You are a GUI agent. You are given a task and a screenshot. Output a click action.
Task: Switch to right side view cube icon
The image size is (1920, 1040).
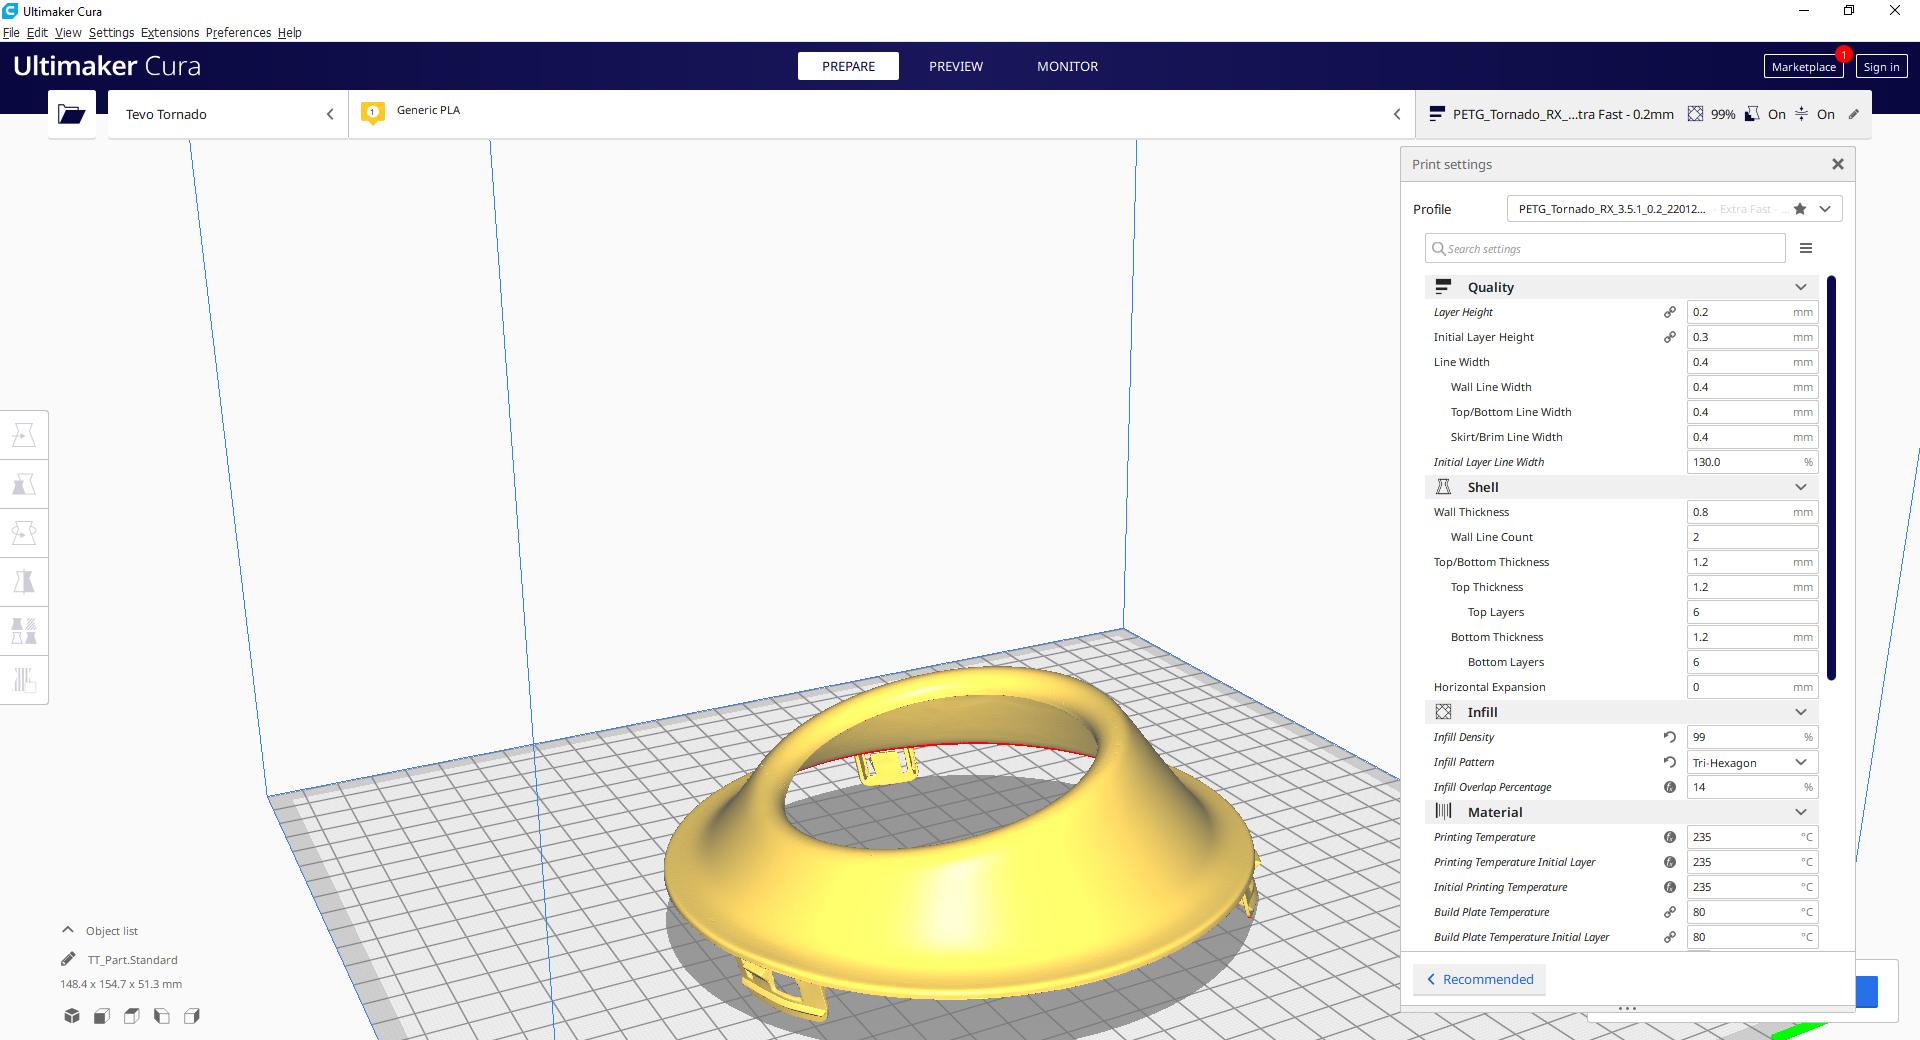pos(192,1016)
